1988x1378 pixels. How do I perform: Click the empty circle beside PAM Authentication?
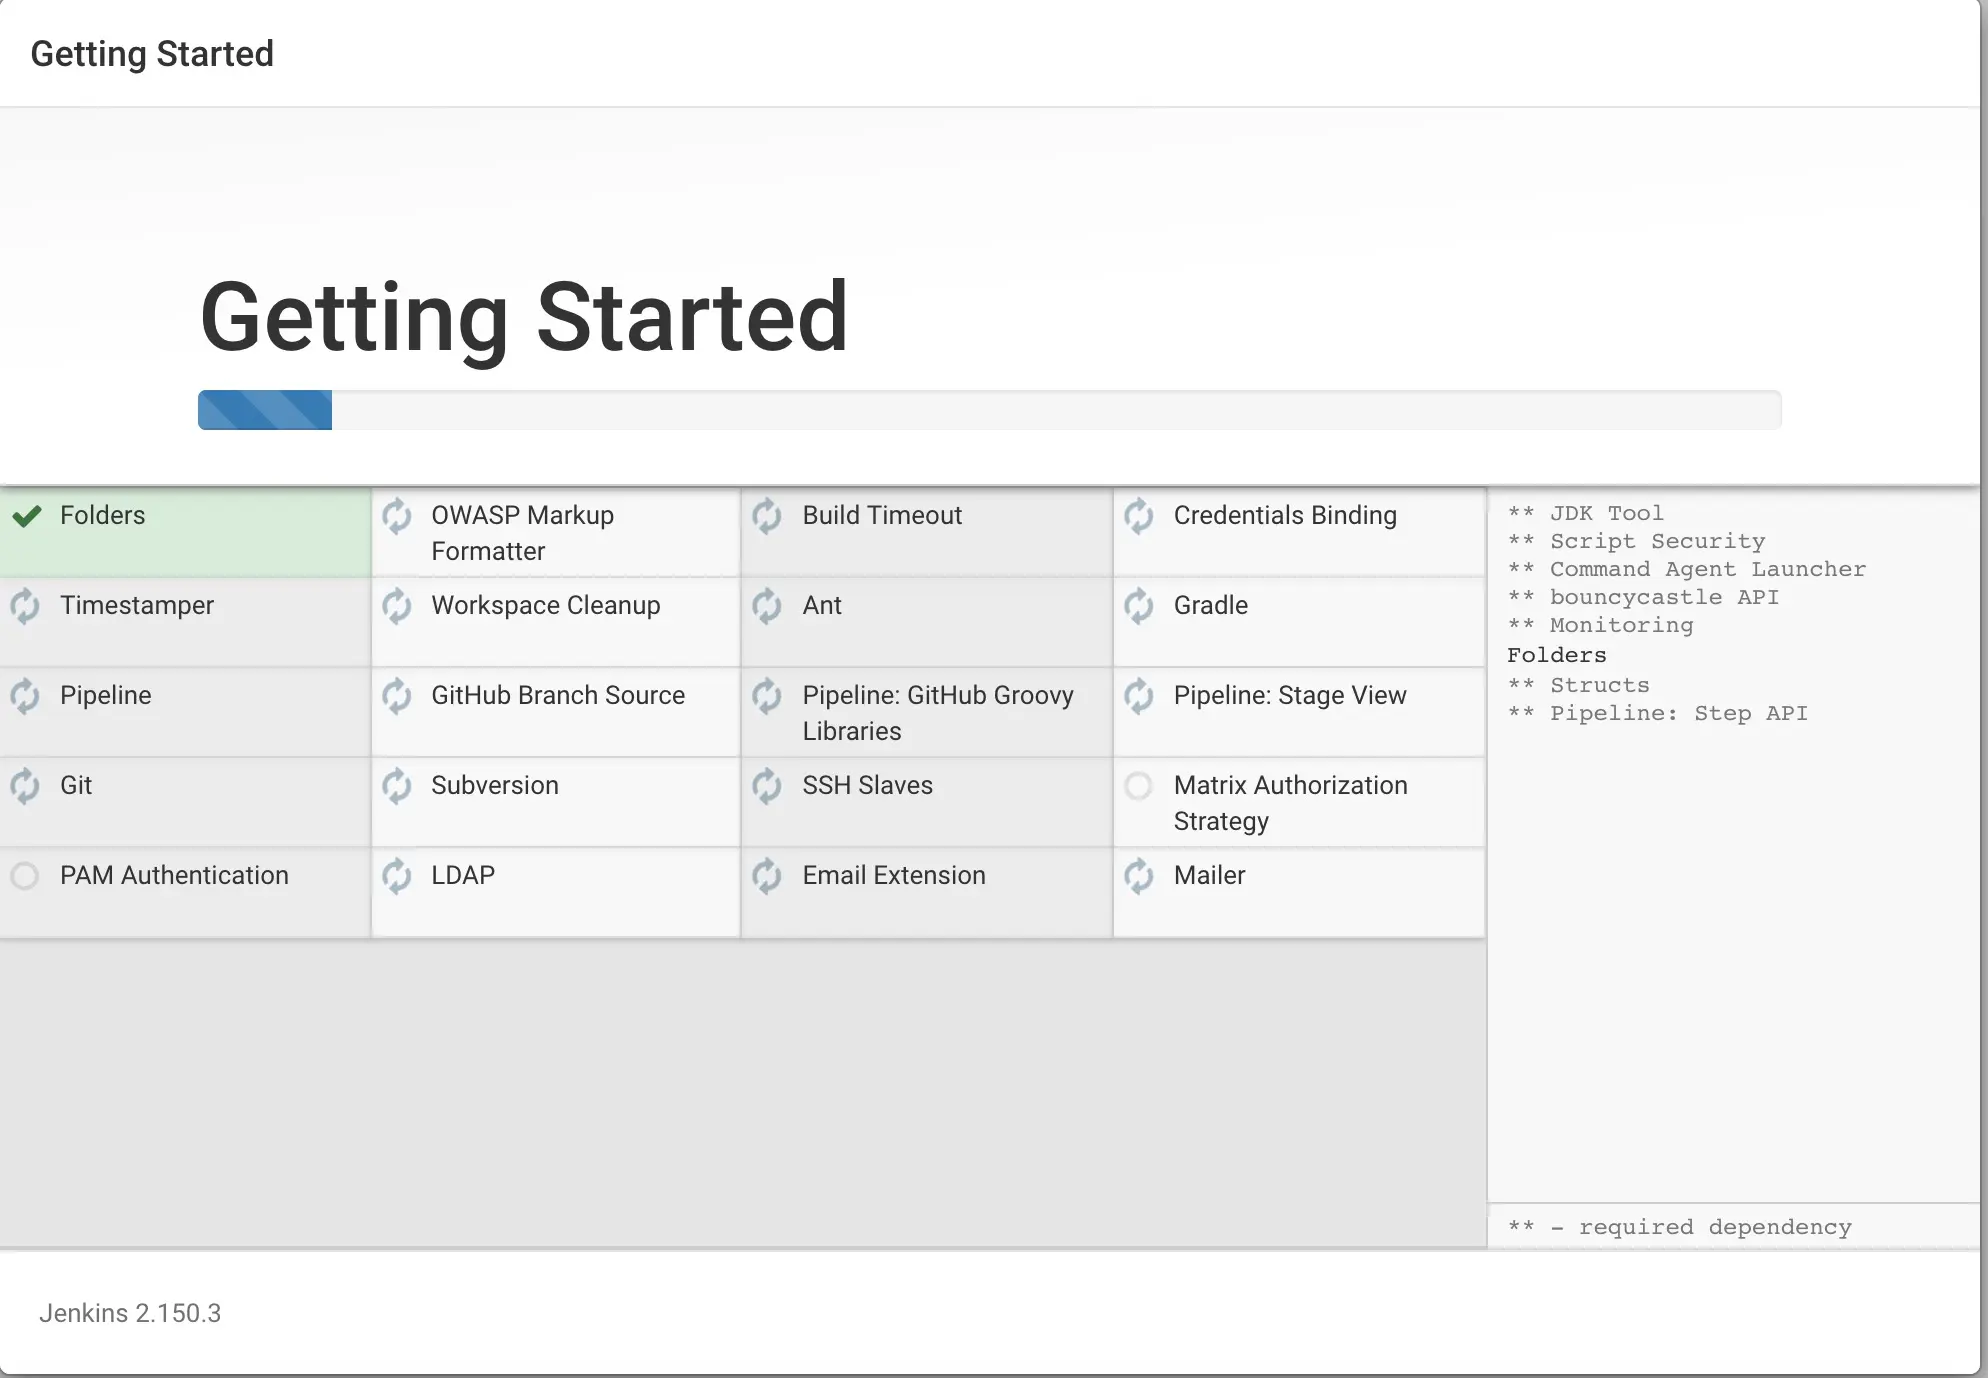(25, 876)
